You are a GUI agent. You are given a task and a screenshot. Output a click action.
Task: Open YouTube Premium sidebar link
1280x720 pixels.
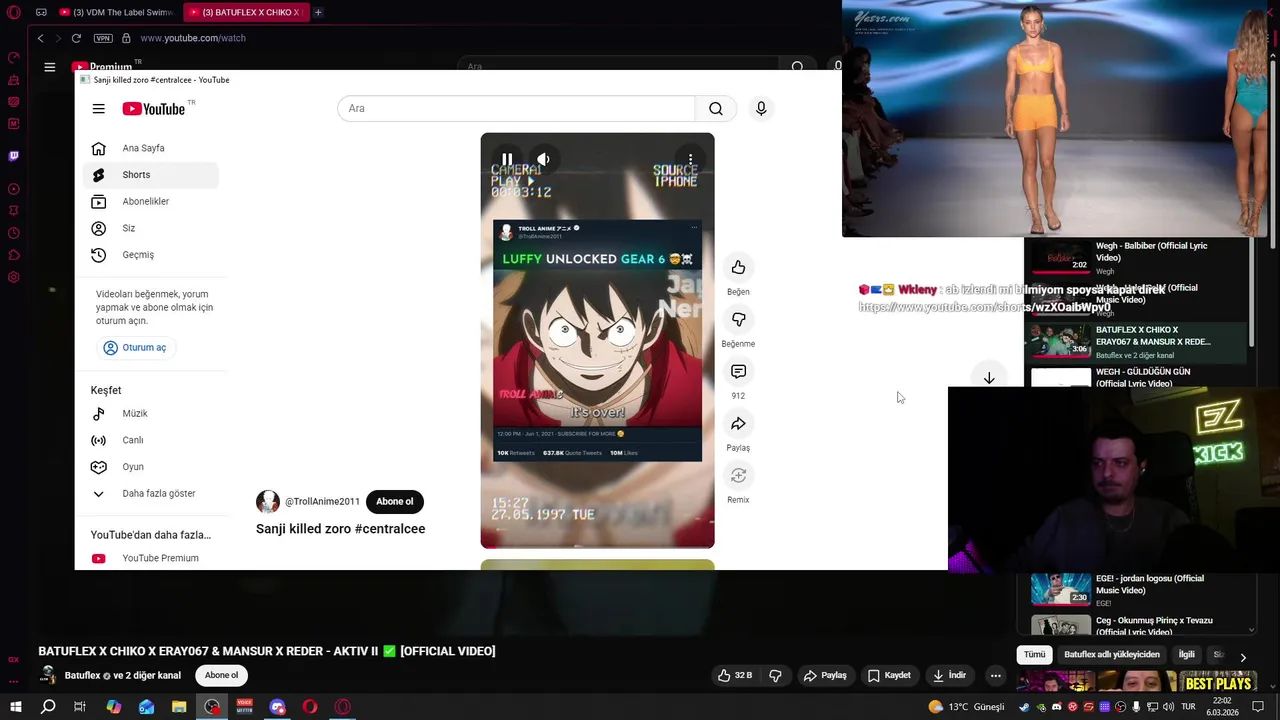click(x=151, y=558)
